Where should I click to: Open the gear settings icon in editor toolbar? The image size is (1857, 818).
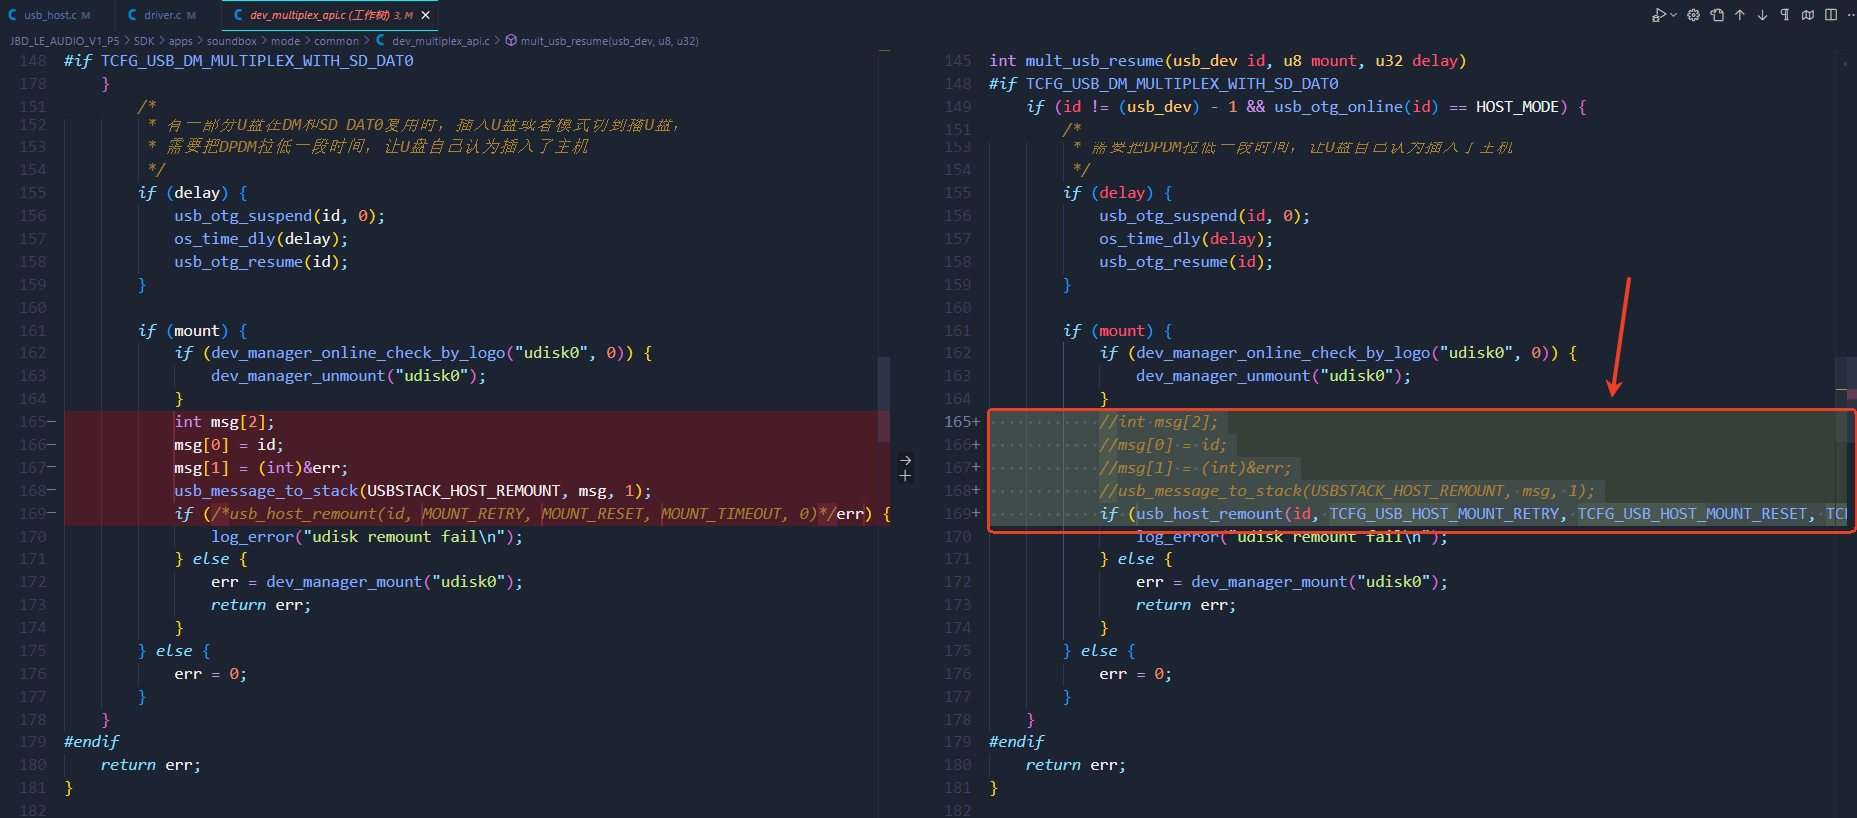coord(1693,15)
